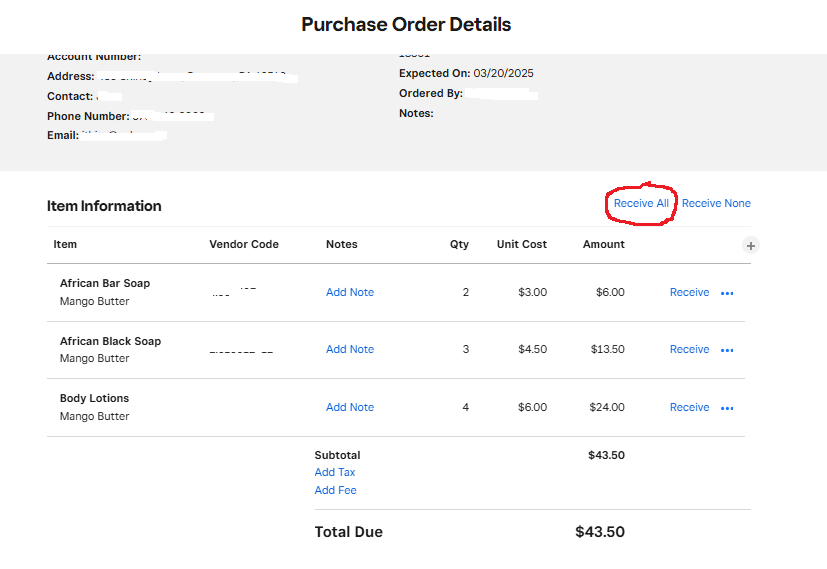Screen dimensions: 827x569
Task: Open the three-dot menu for African Bar Soap
Action: point(727,293)
